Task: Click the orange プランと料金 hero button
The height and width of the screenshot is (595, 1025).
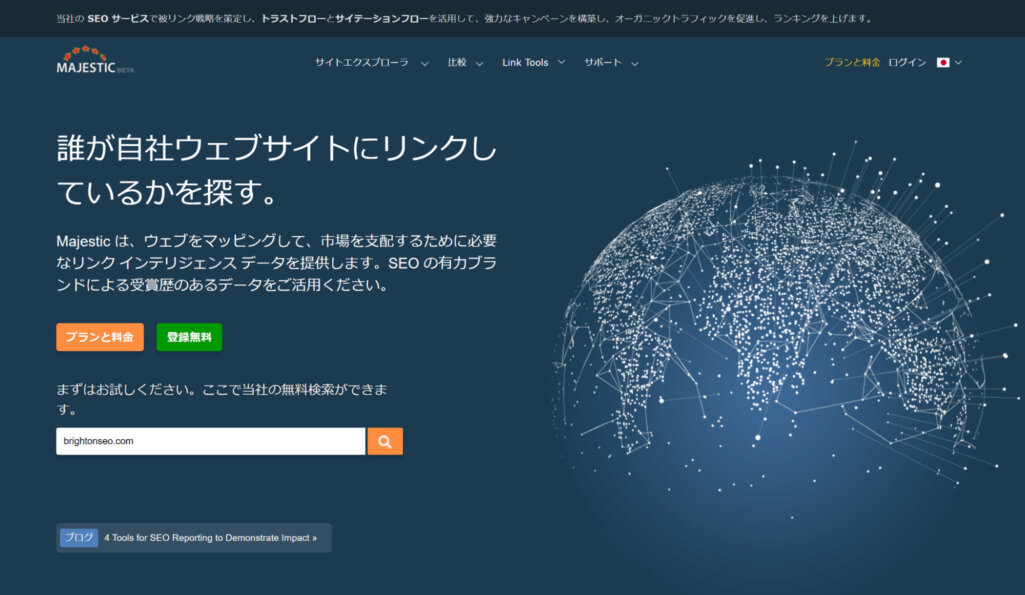Action: 99,337
